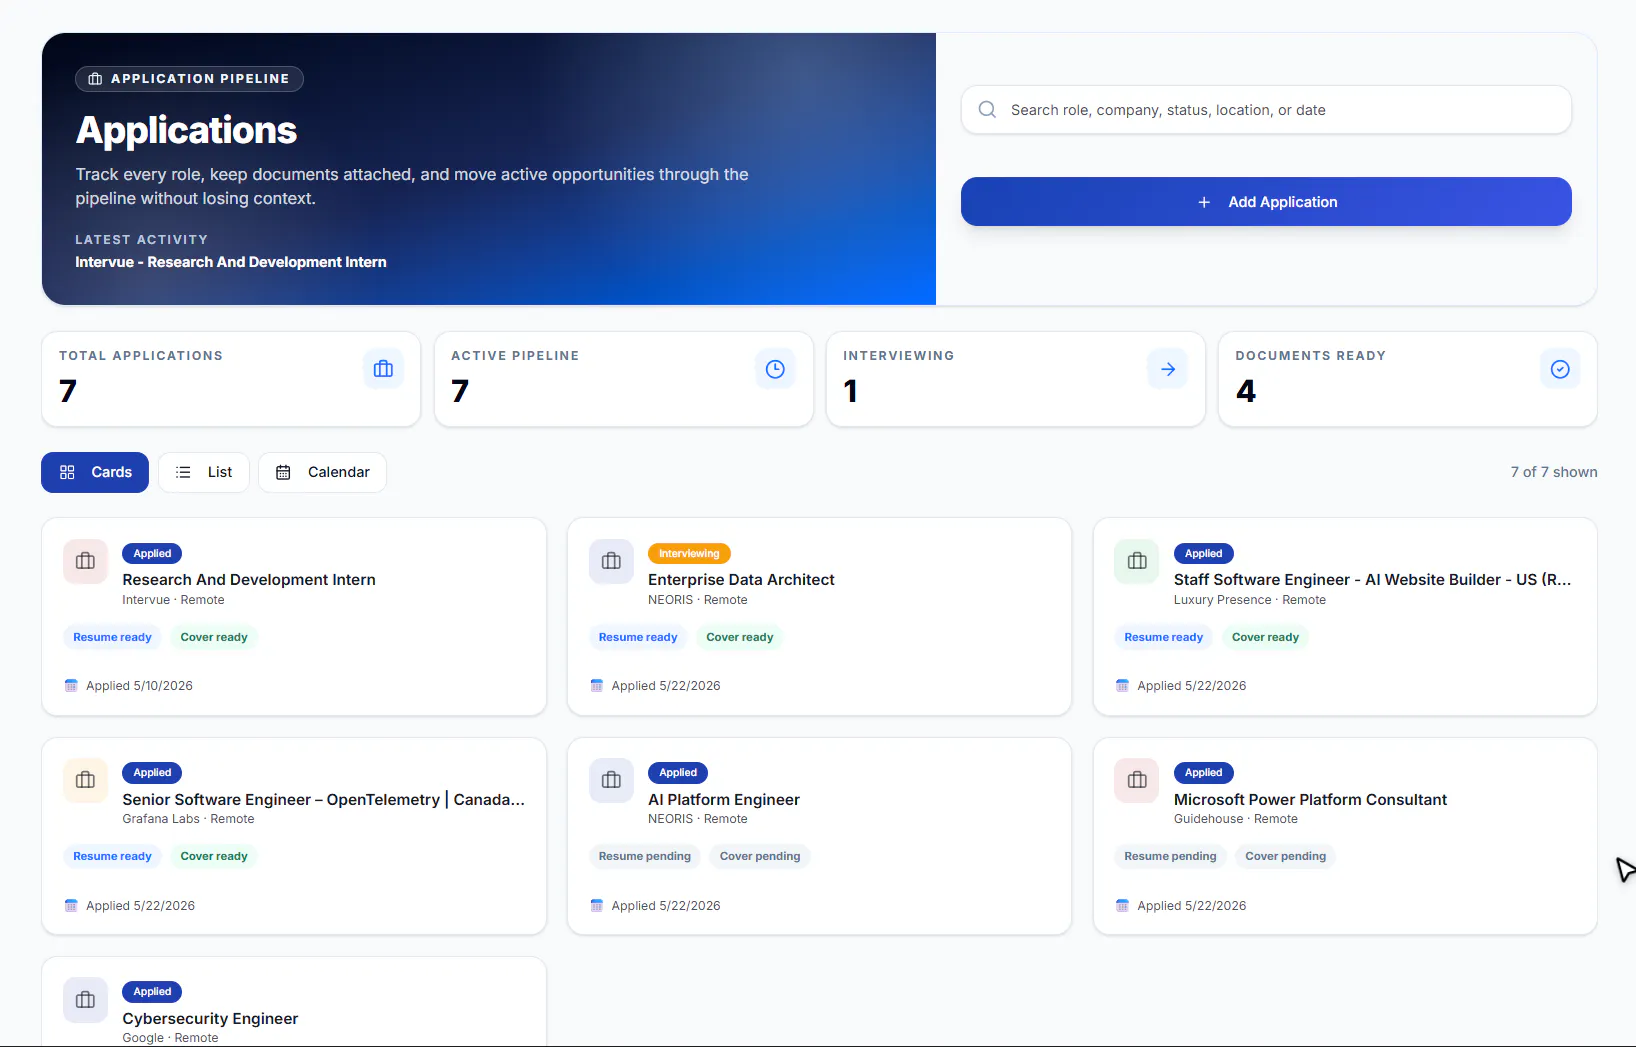Click the briefcase icon on Senior Software Engineer card
Image resolution: width=1636 pixels, height=1047 pixels.
[x=86, y=780]
